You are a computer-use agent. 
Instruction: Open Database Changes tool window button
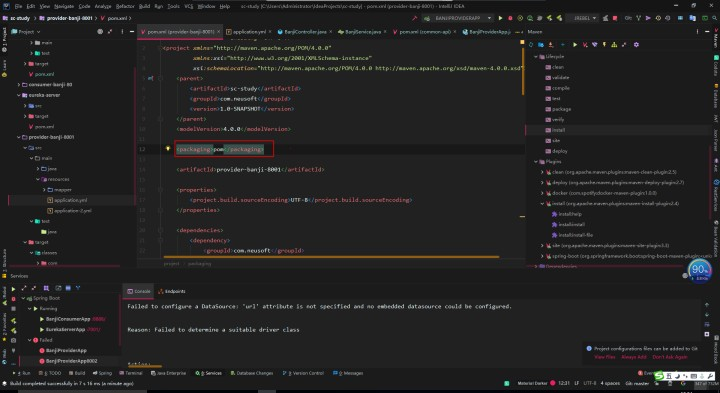point(252,373)
